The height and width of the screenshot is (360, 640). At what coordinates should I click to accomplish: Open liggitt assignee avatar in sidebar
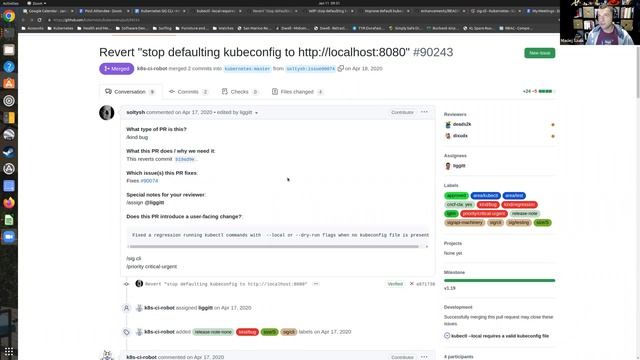click(x=448, y=166)
